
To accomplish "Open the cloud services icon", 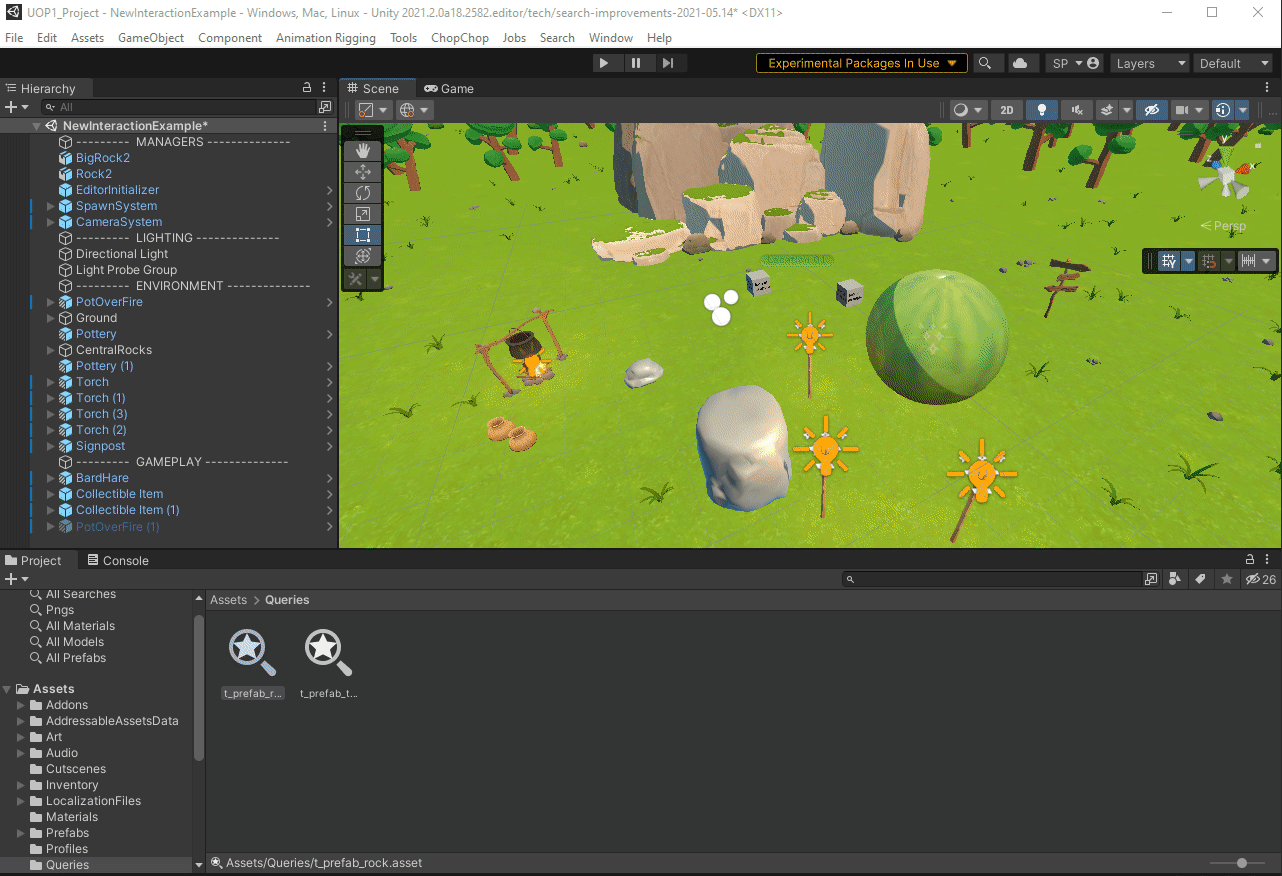I will pyautogui.click(x=1019, y=63).
